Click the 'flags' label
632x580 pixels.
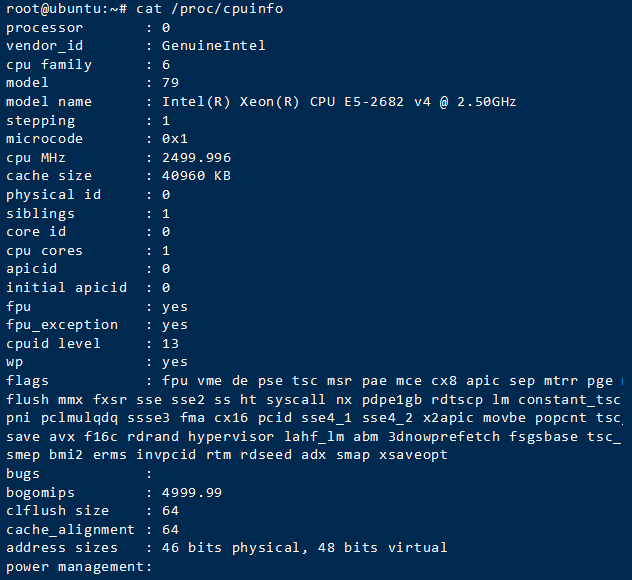[x=27, y=381]
